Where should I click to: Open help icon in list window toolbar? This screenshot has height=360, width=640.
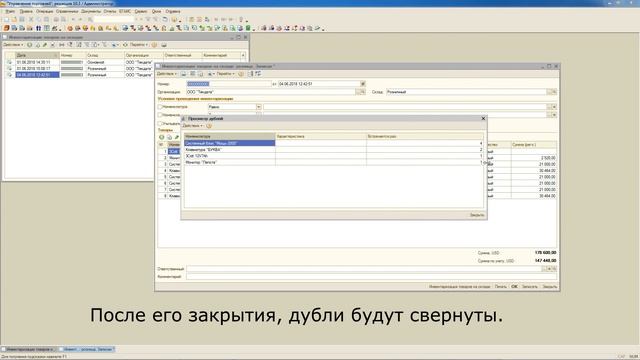(x=154, y=45)
